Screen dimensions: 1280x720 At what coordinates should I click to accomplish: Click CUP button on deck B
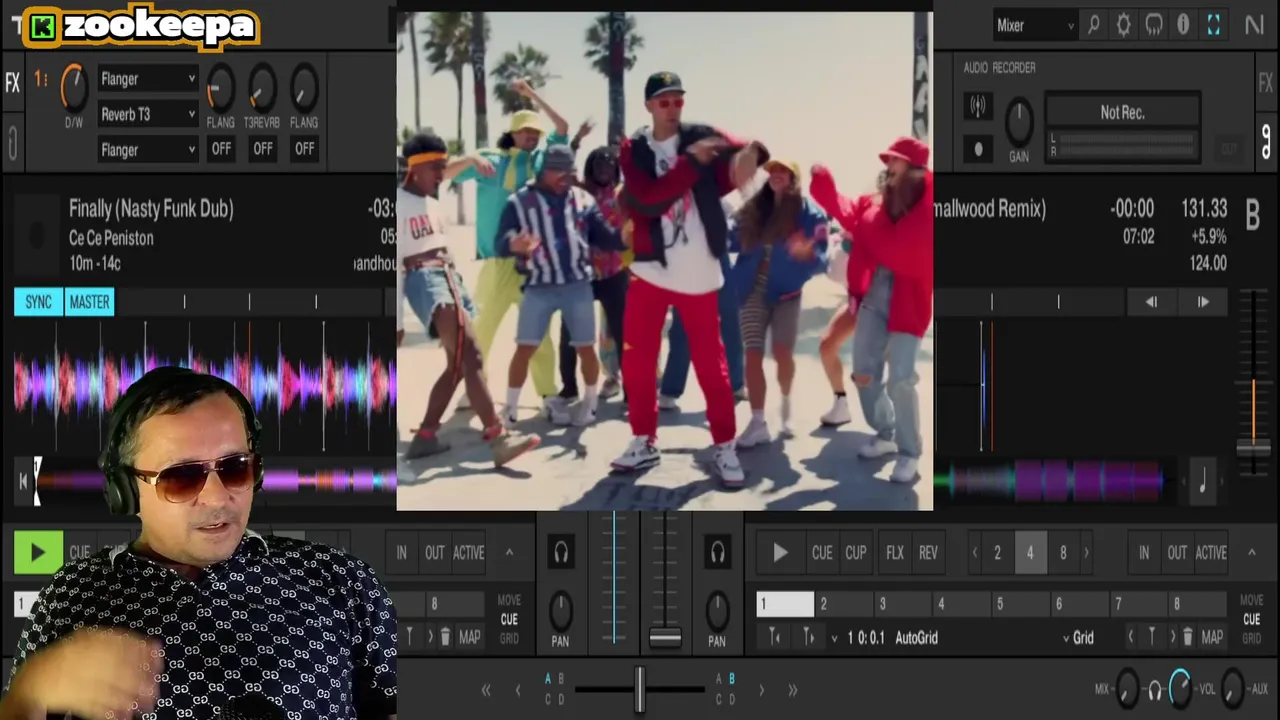pyautogui.click(x=856, y=553)
